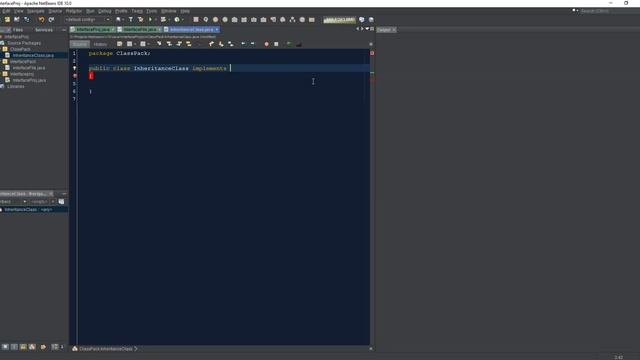This screenshot has height=360, width=640.
Task: Click the hint bulb glyph on line 3
Action: pos(75,68)
